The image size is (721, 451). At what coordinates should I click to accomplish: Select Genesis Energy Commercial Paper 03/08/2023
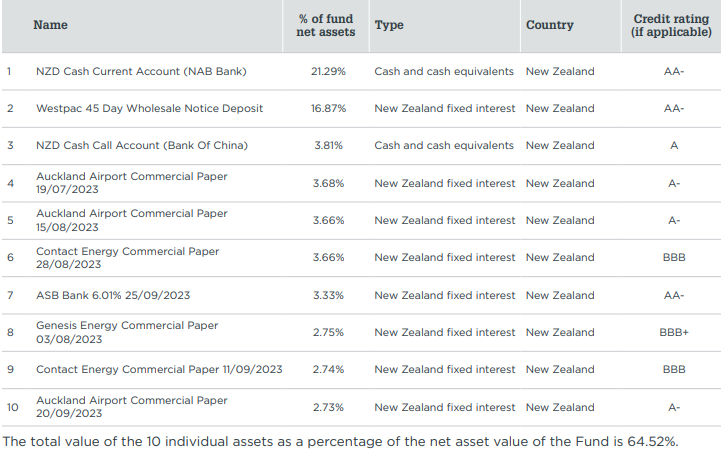(126, 332)
